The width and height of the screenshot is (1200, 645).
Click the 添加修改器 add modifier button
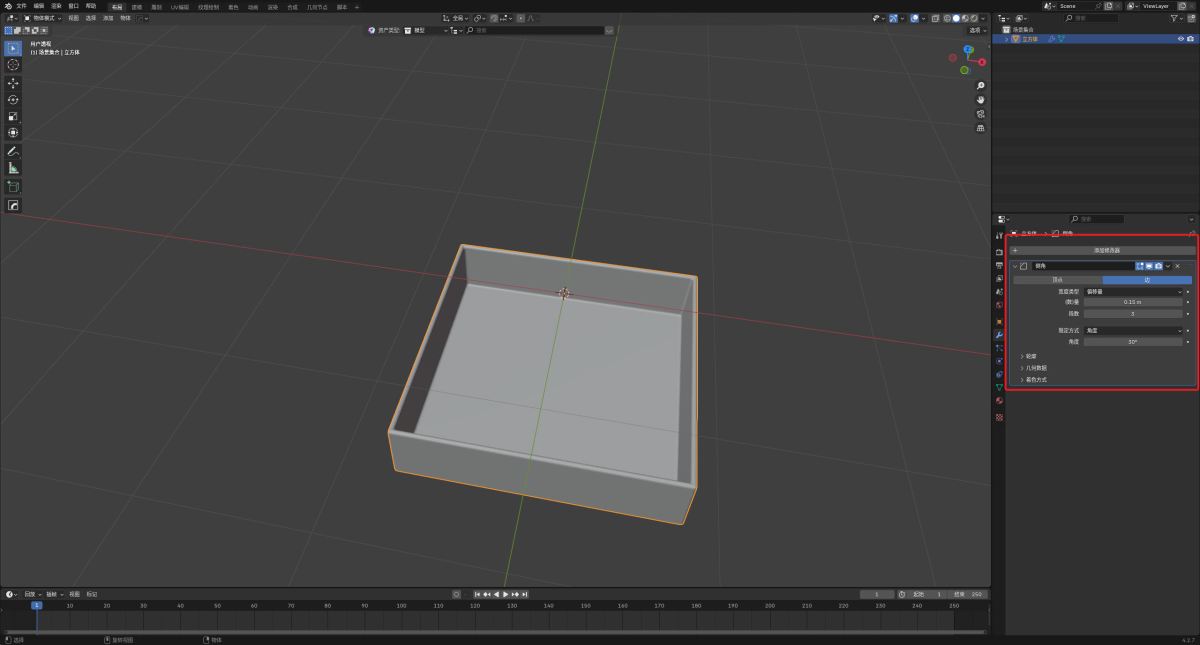pyautogui.click(x=1106, y=250)
